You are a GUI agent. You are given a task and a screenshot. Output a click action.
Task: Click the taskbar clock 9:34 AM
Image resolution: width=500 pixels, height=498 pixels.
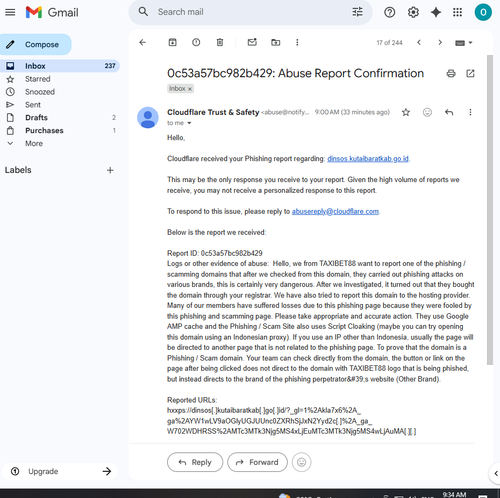pos(454,494)
